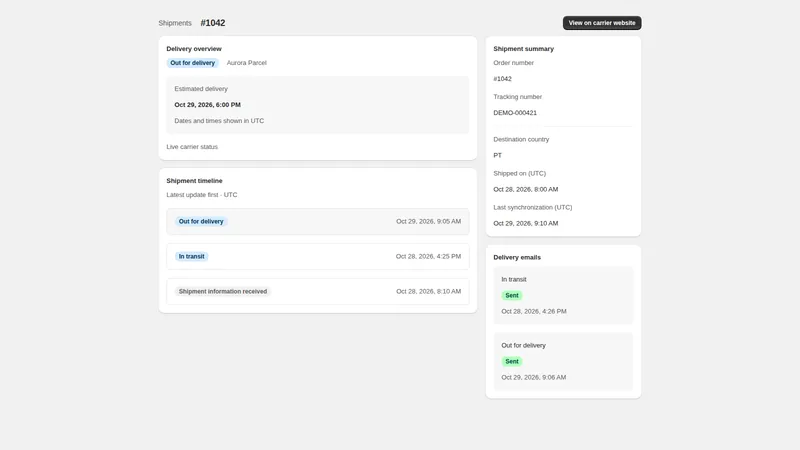The image size is (800, 450).
Task: Click Tracking number label
Action: 517,97
